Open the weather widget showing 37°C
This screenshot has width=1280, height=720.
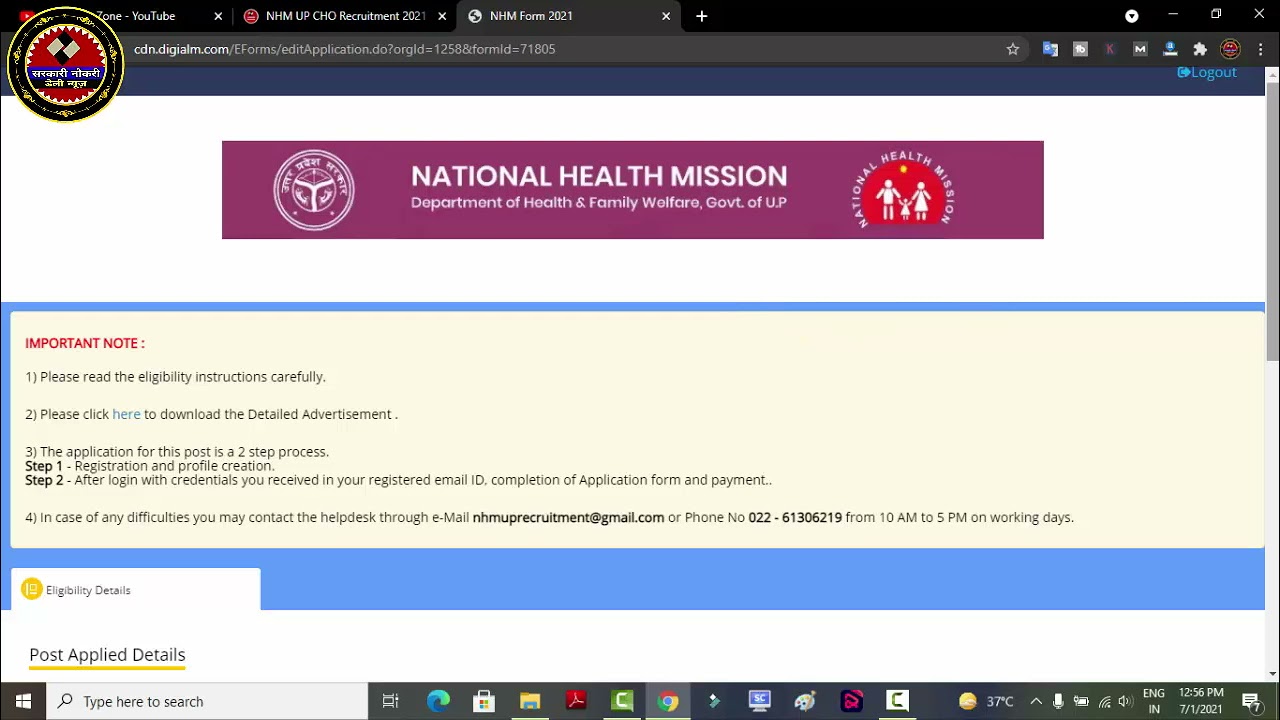986,701
